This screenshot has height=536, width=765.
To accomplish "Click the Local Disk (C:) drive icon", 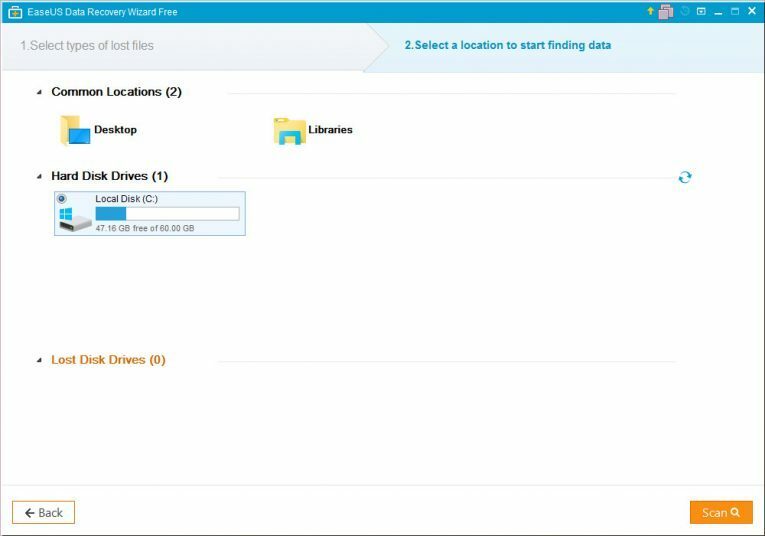I will pyautogui.click(x=75, y=219).
